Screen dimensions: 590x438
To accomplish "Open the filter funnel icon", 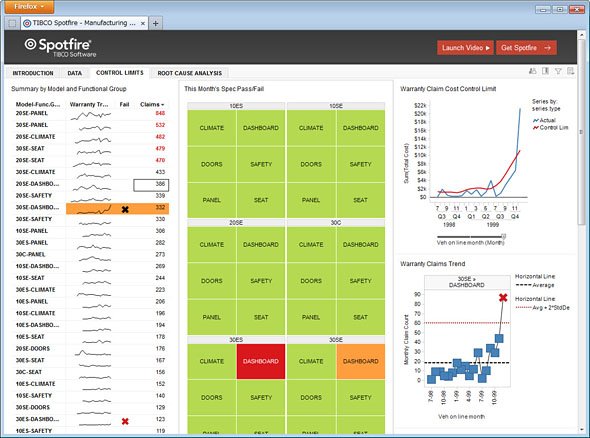I will (x=558, y=71).
